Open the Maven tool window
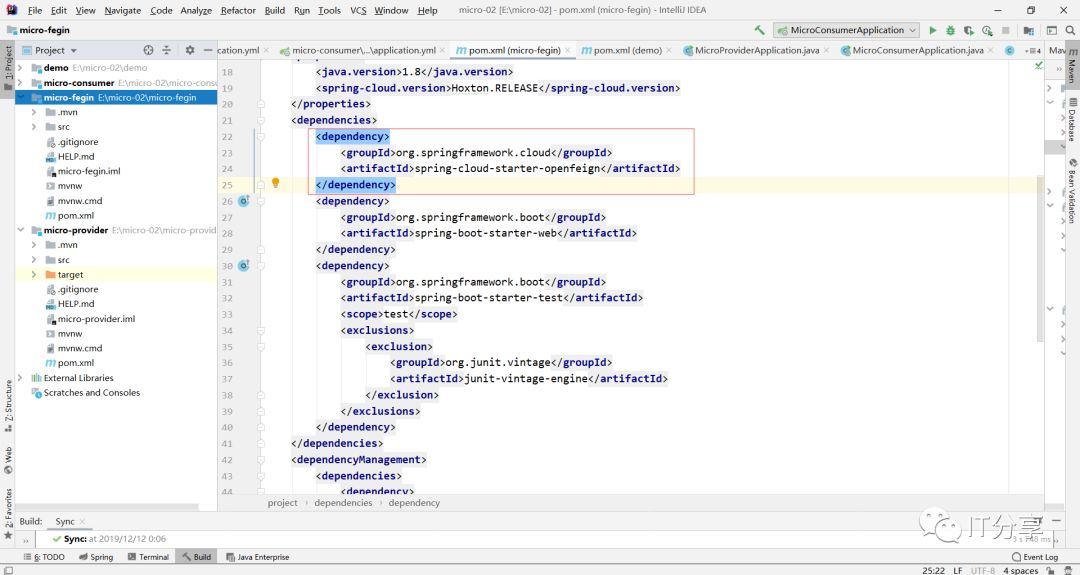This screenshot has width=1080, height=575. point(1072,65)
